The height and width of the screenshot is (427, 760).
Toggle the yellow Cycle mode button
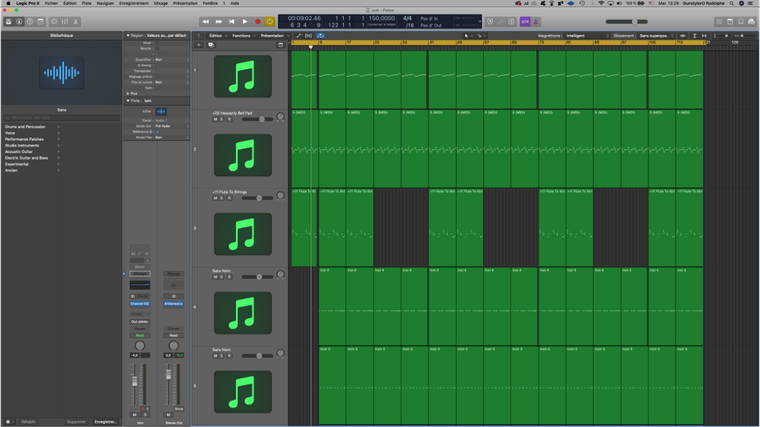[x=270, y=21]
